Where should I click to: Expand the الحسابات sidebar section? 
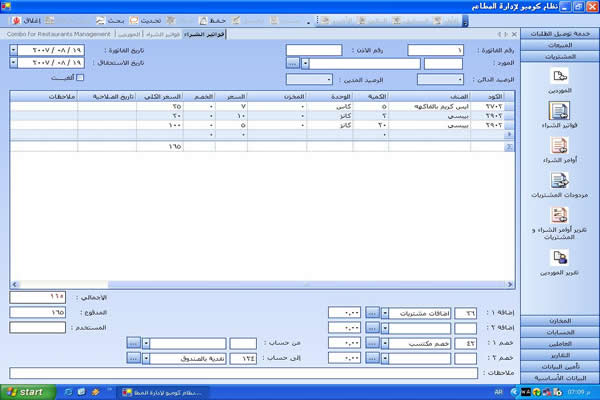click(559, 332)
